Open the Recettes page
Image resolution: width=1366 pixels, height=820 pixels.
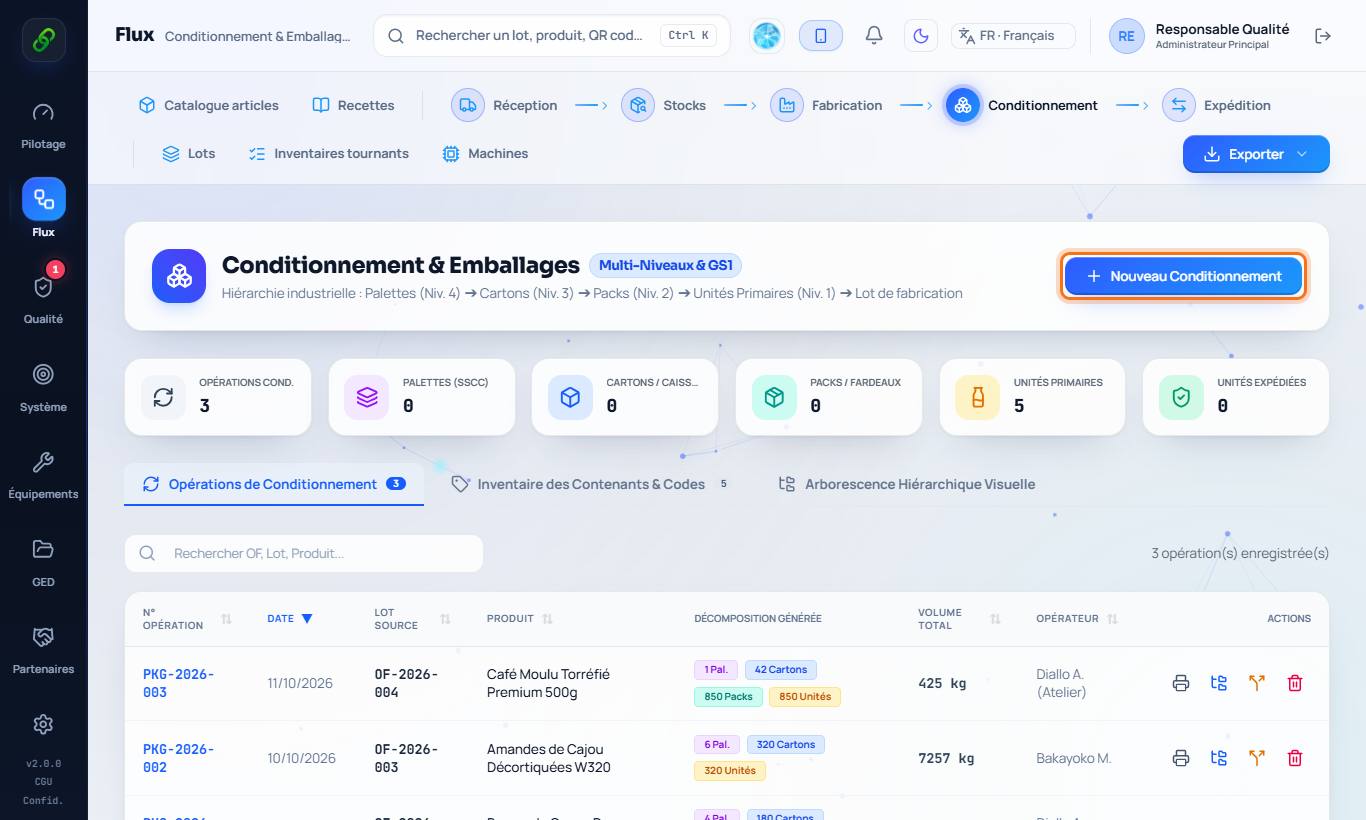[x=354, y=105]
